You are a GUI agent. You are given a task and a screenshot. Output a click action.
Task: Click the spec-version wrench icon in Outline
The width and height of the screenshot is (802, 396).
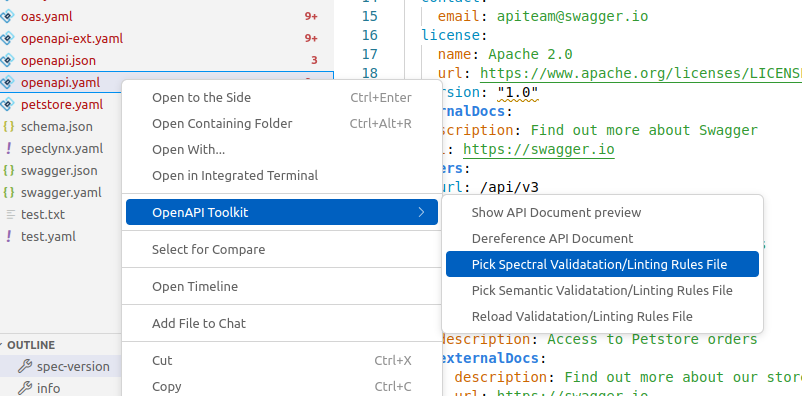pos(25,367)
